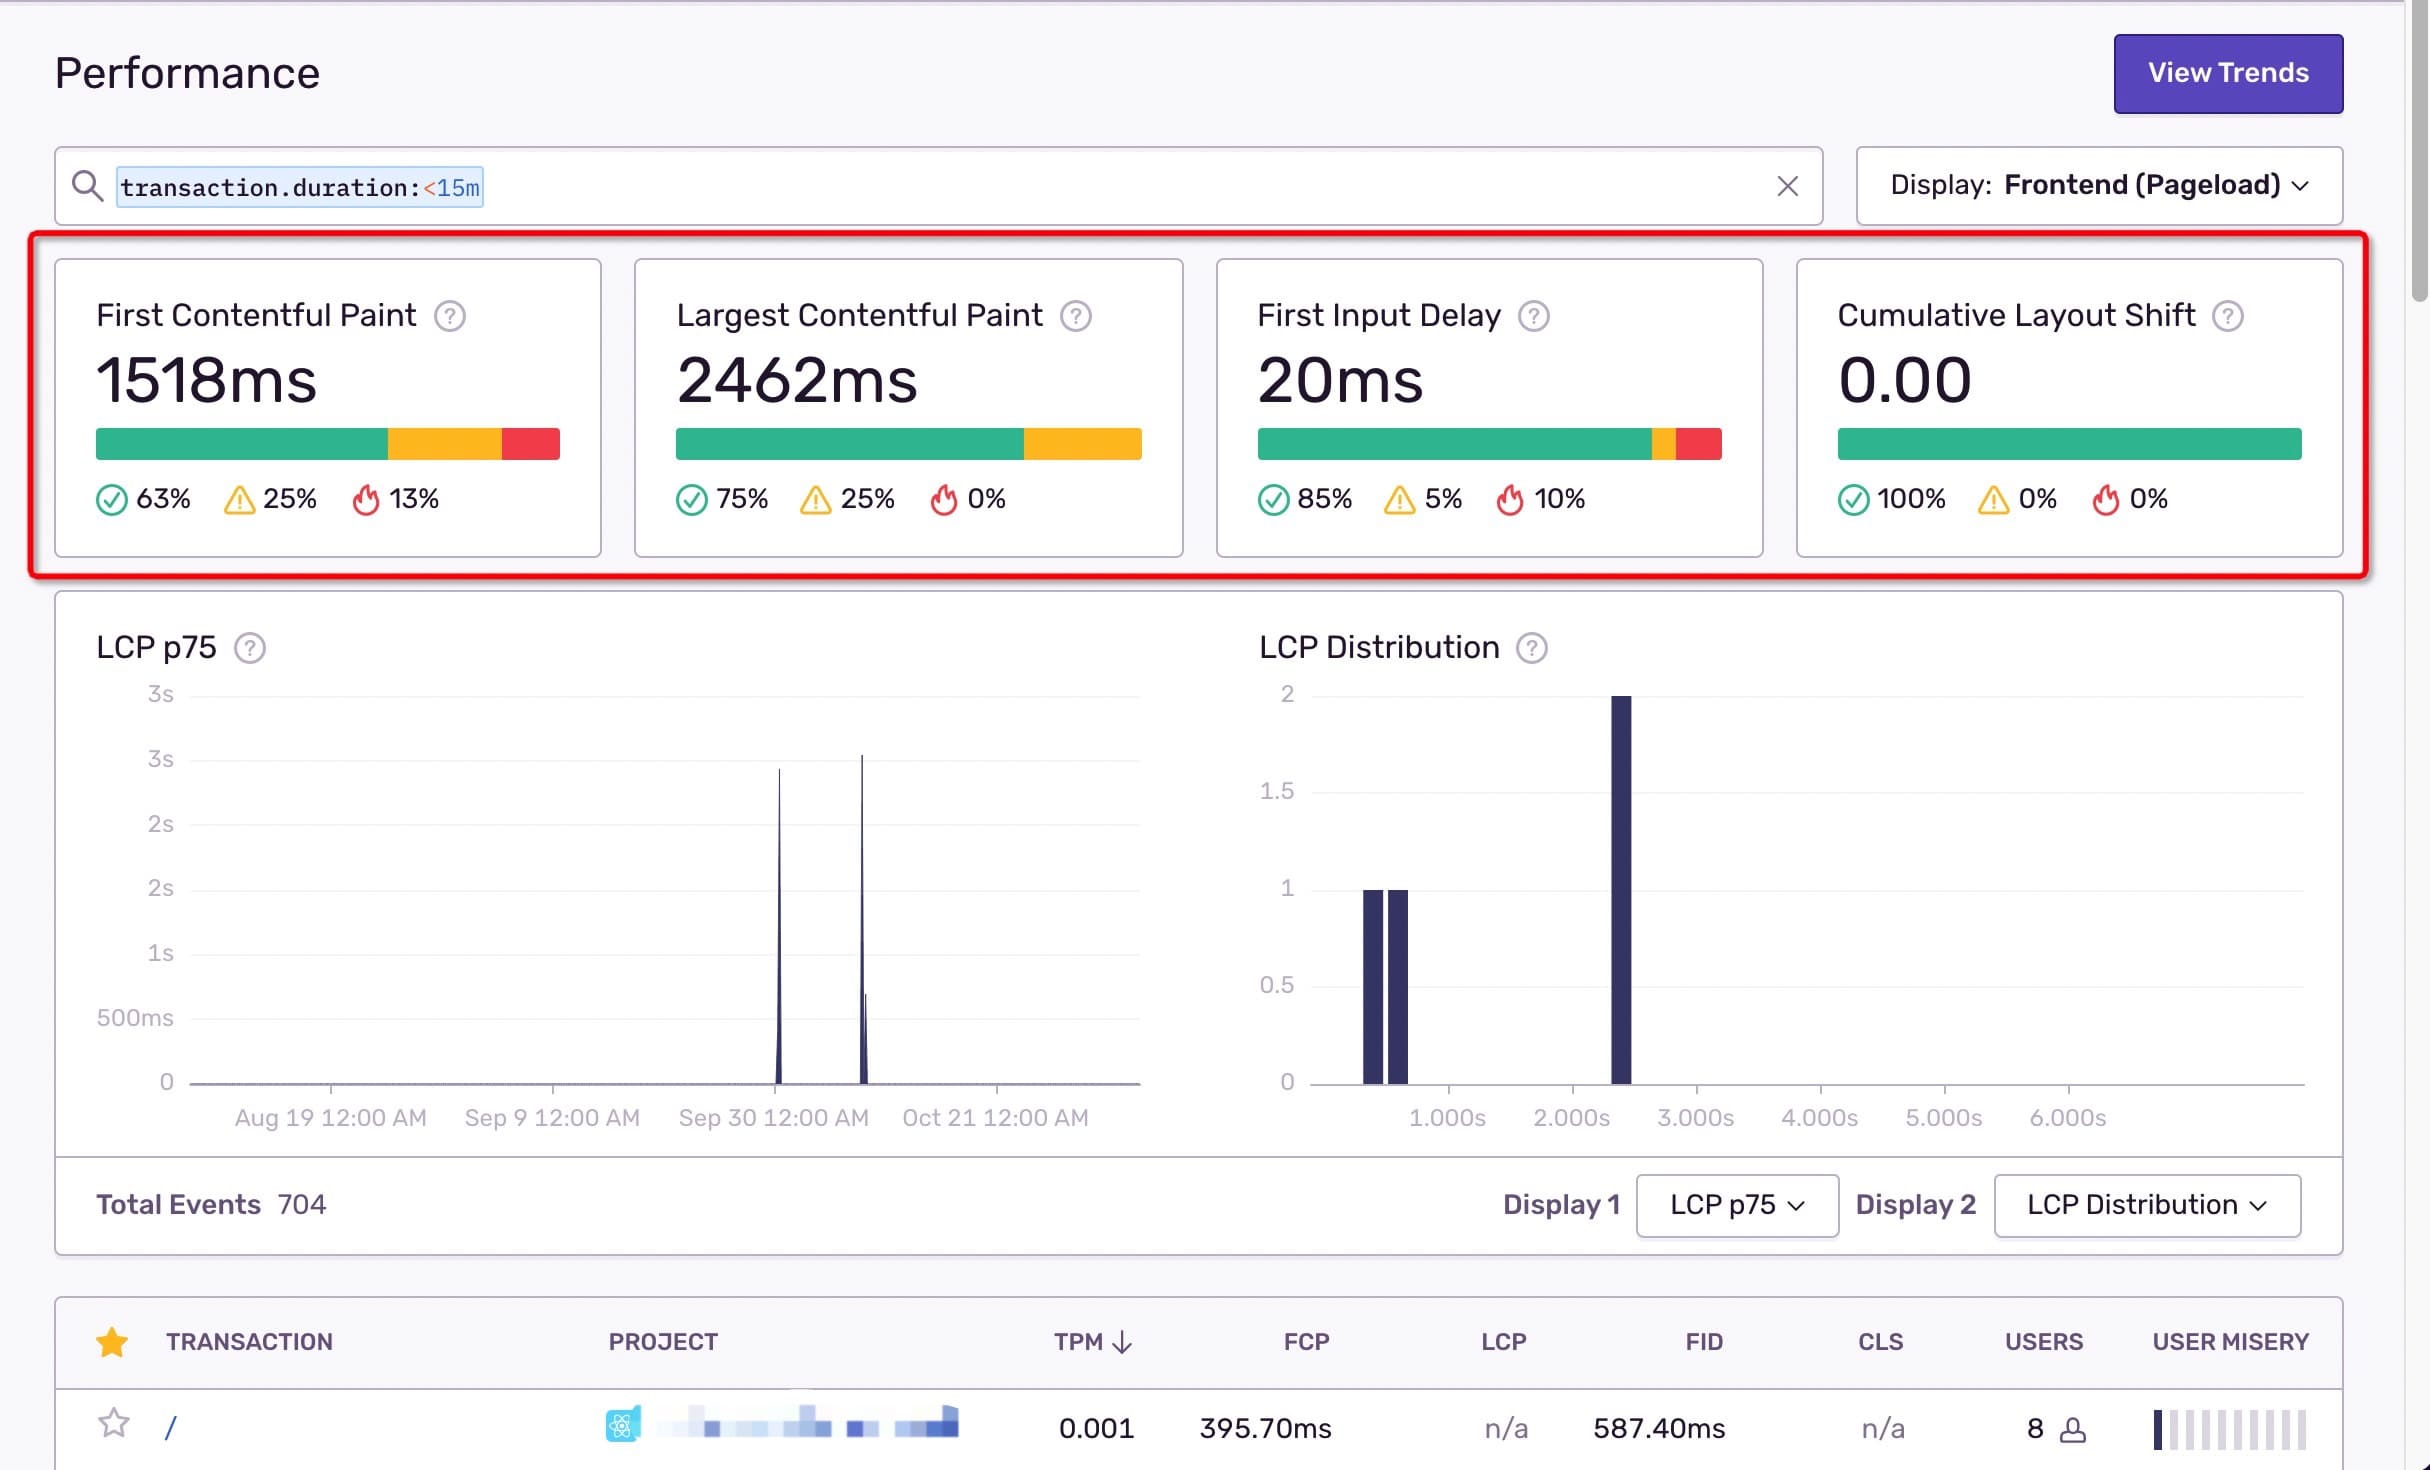The height and width of the screenshot is (1470, 2430).
Task: Click LCP Distribution chart help icon
Action: [x=1531, y=648]
